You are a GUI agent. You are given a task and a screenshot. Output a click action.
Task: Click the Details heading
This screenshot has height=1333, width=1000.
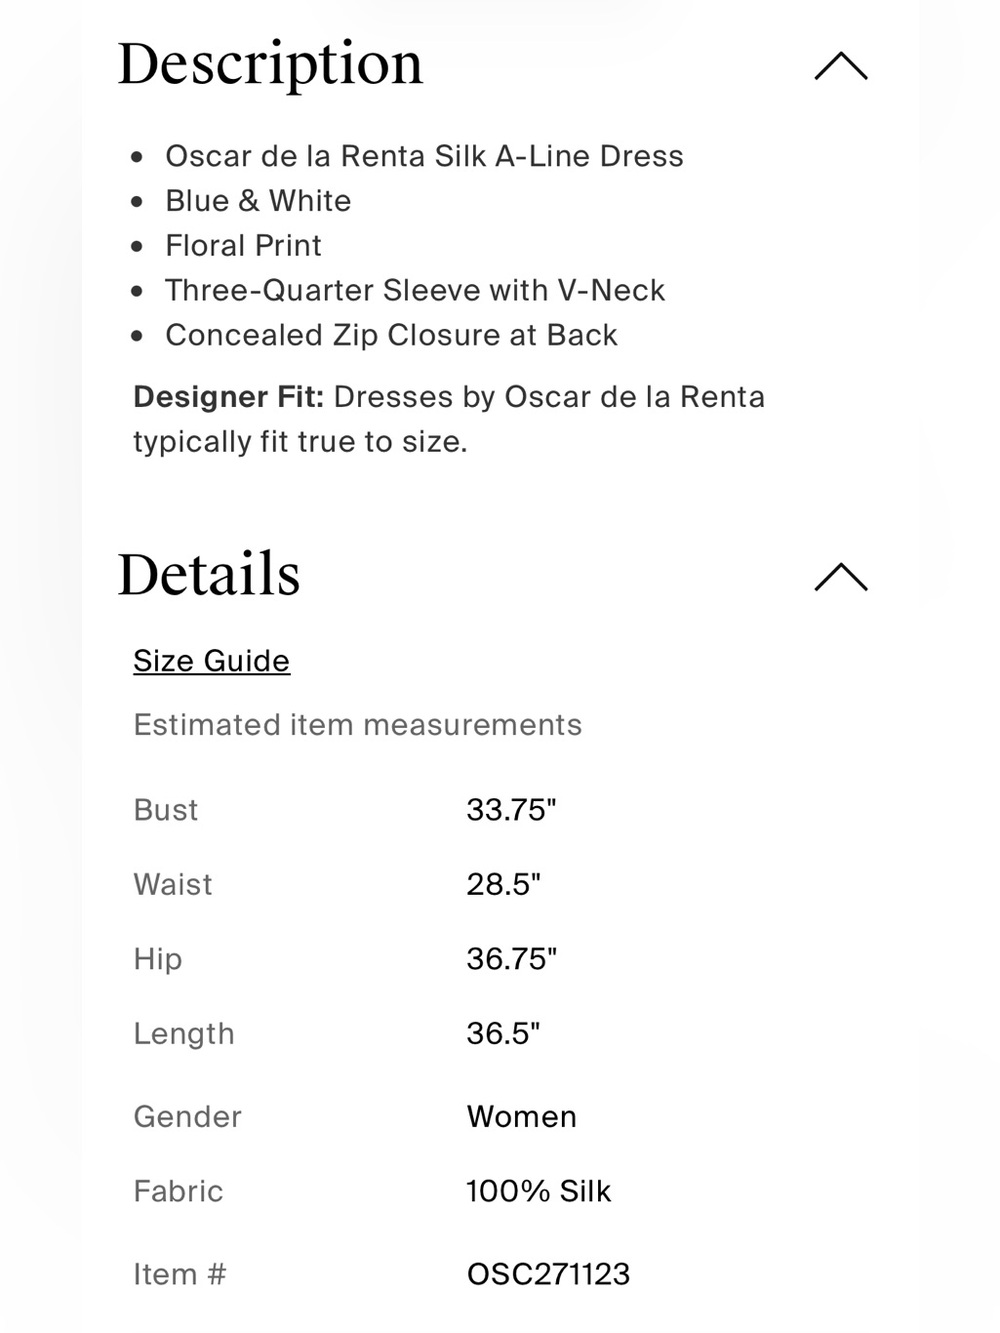209,575
